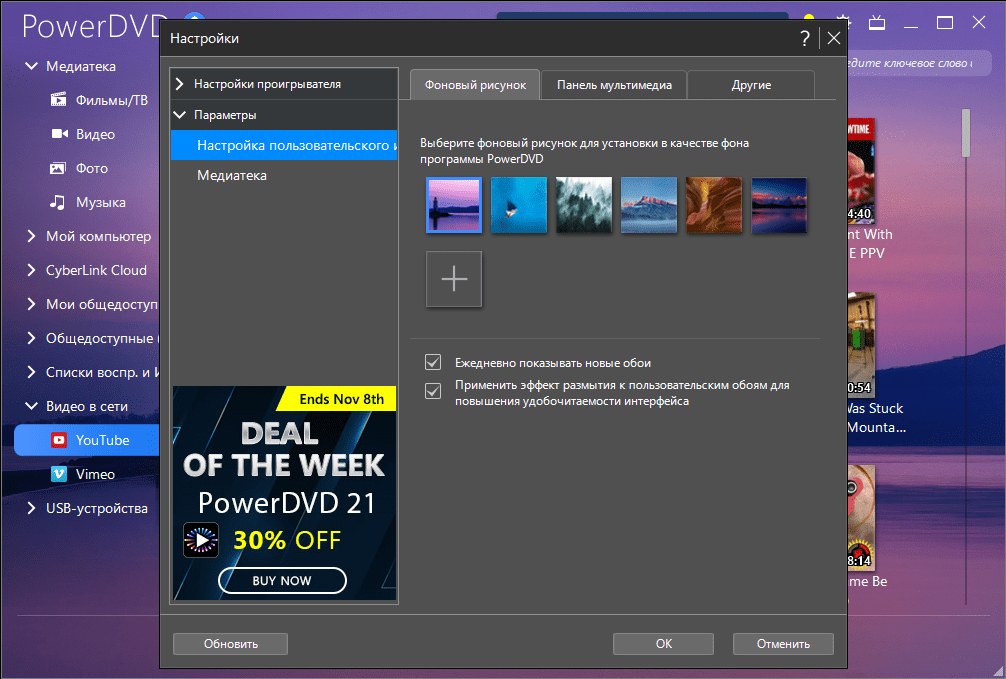Click the main window vertical scrollbar
This screenshot has height=679, width=1006.
click(x=966, y=133)
